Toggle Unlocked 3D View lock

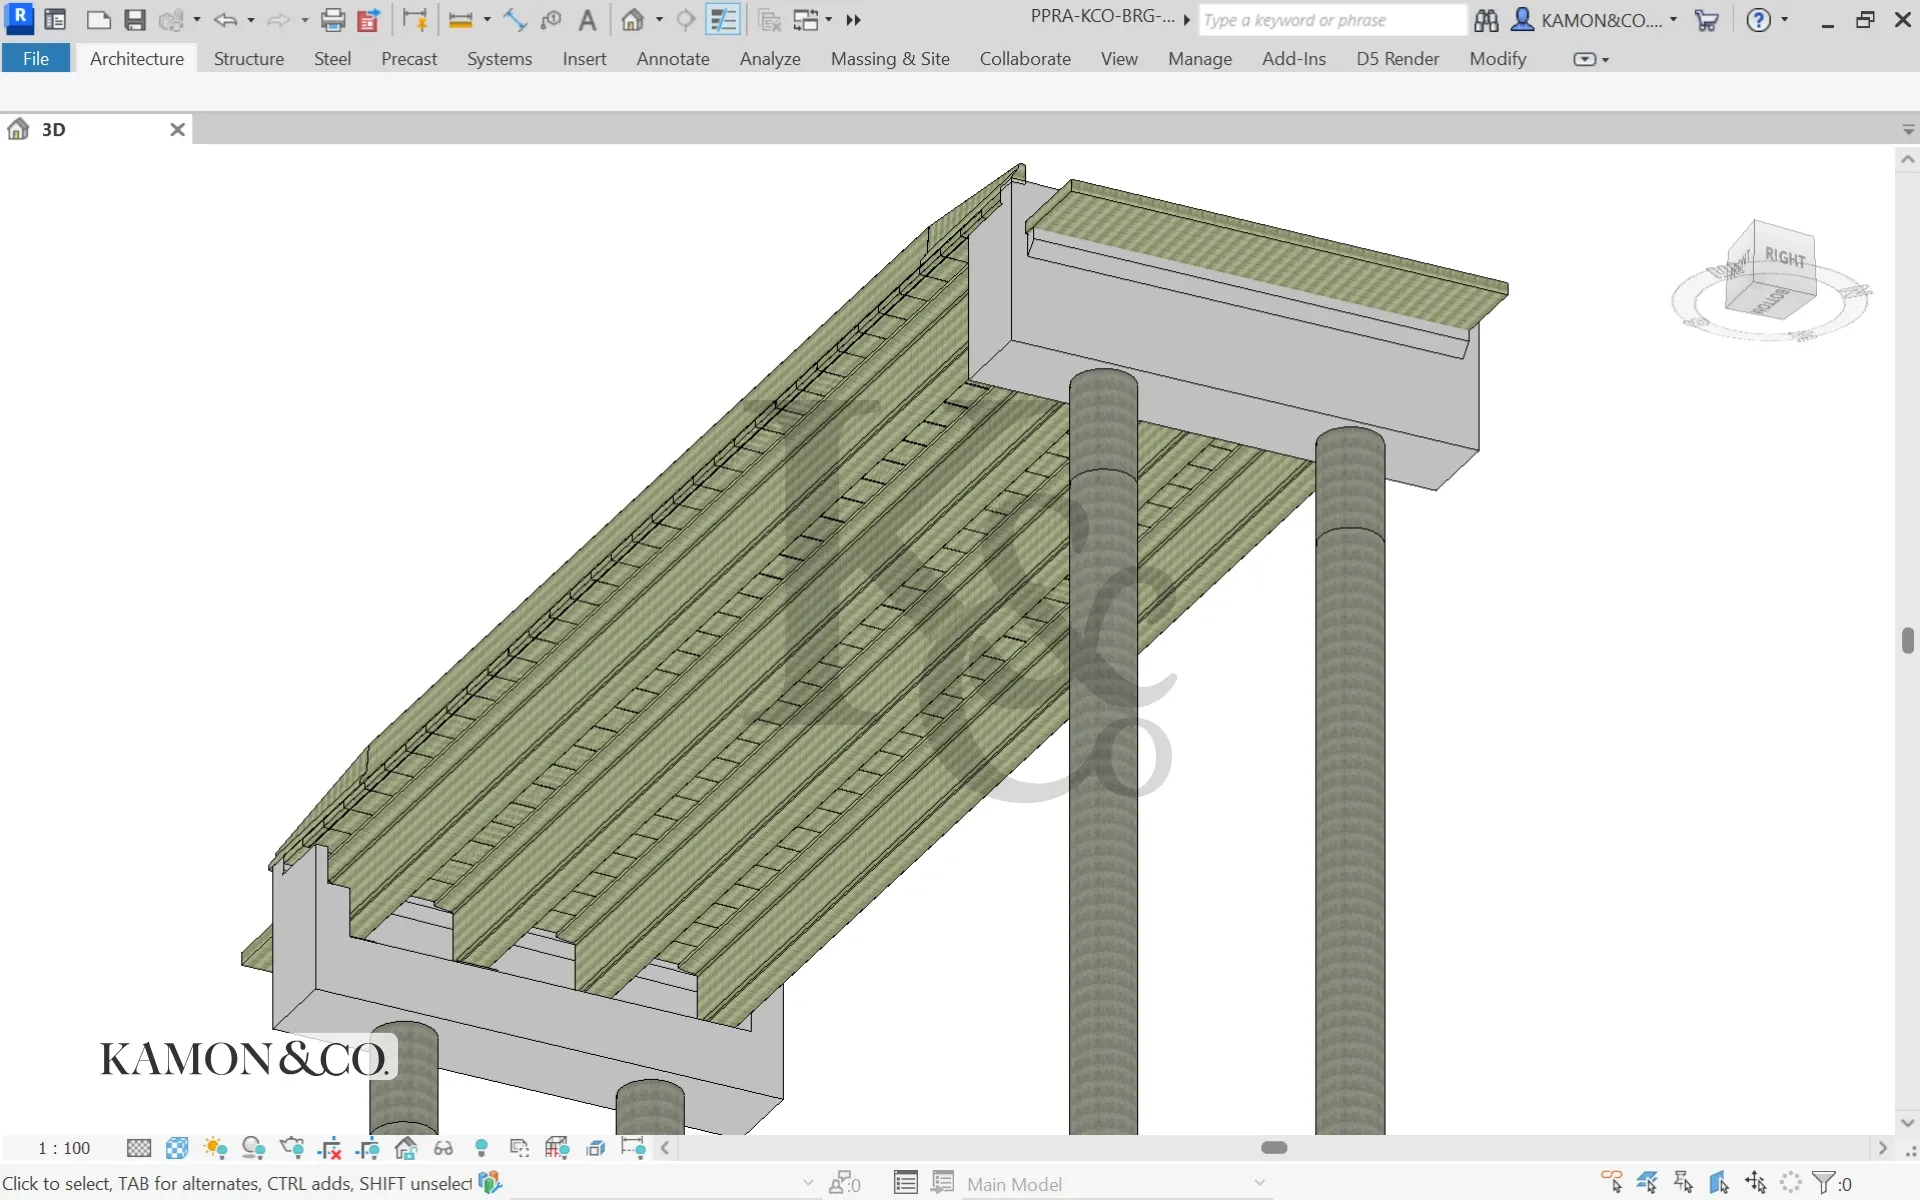tap(406, 1148)
